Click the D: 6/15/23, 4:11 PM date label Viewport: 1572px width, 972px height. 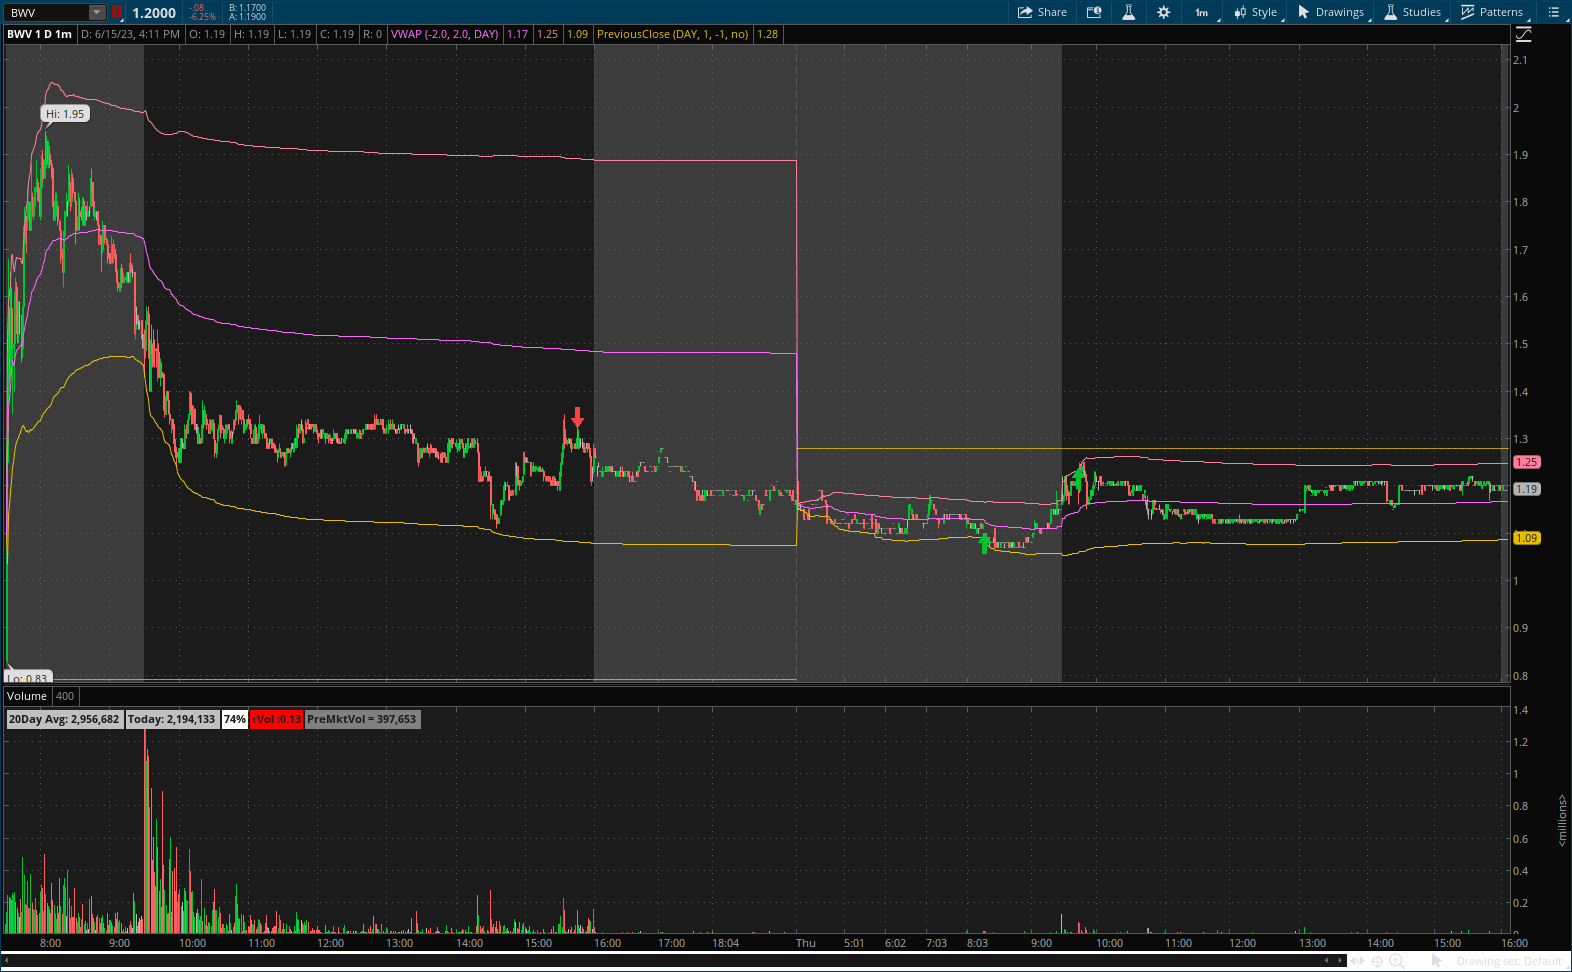(130, 34)
